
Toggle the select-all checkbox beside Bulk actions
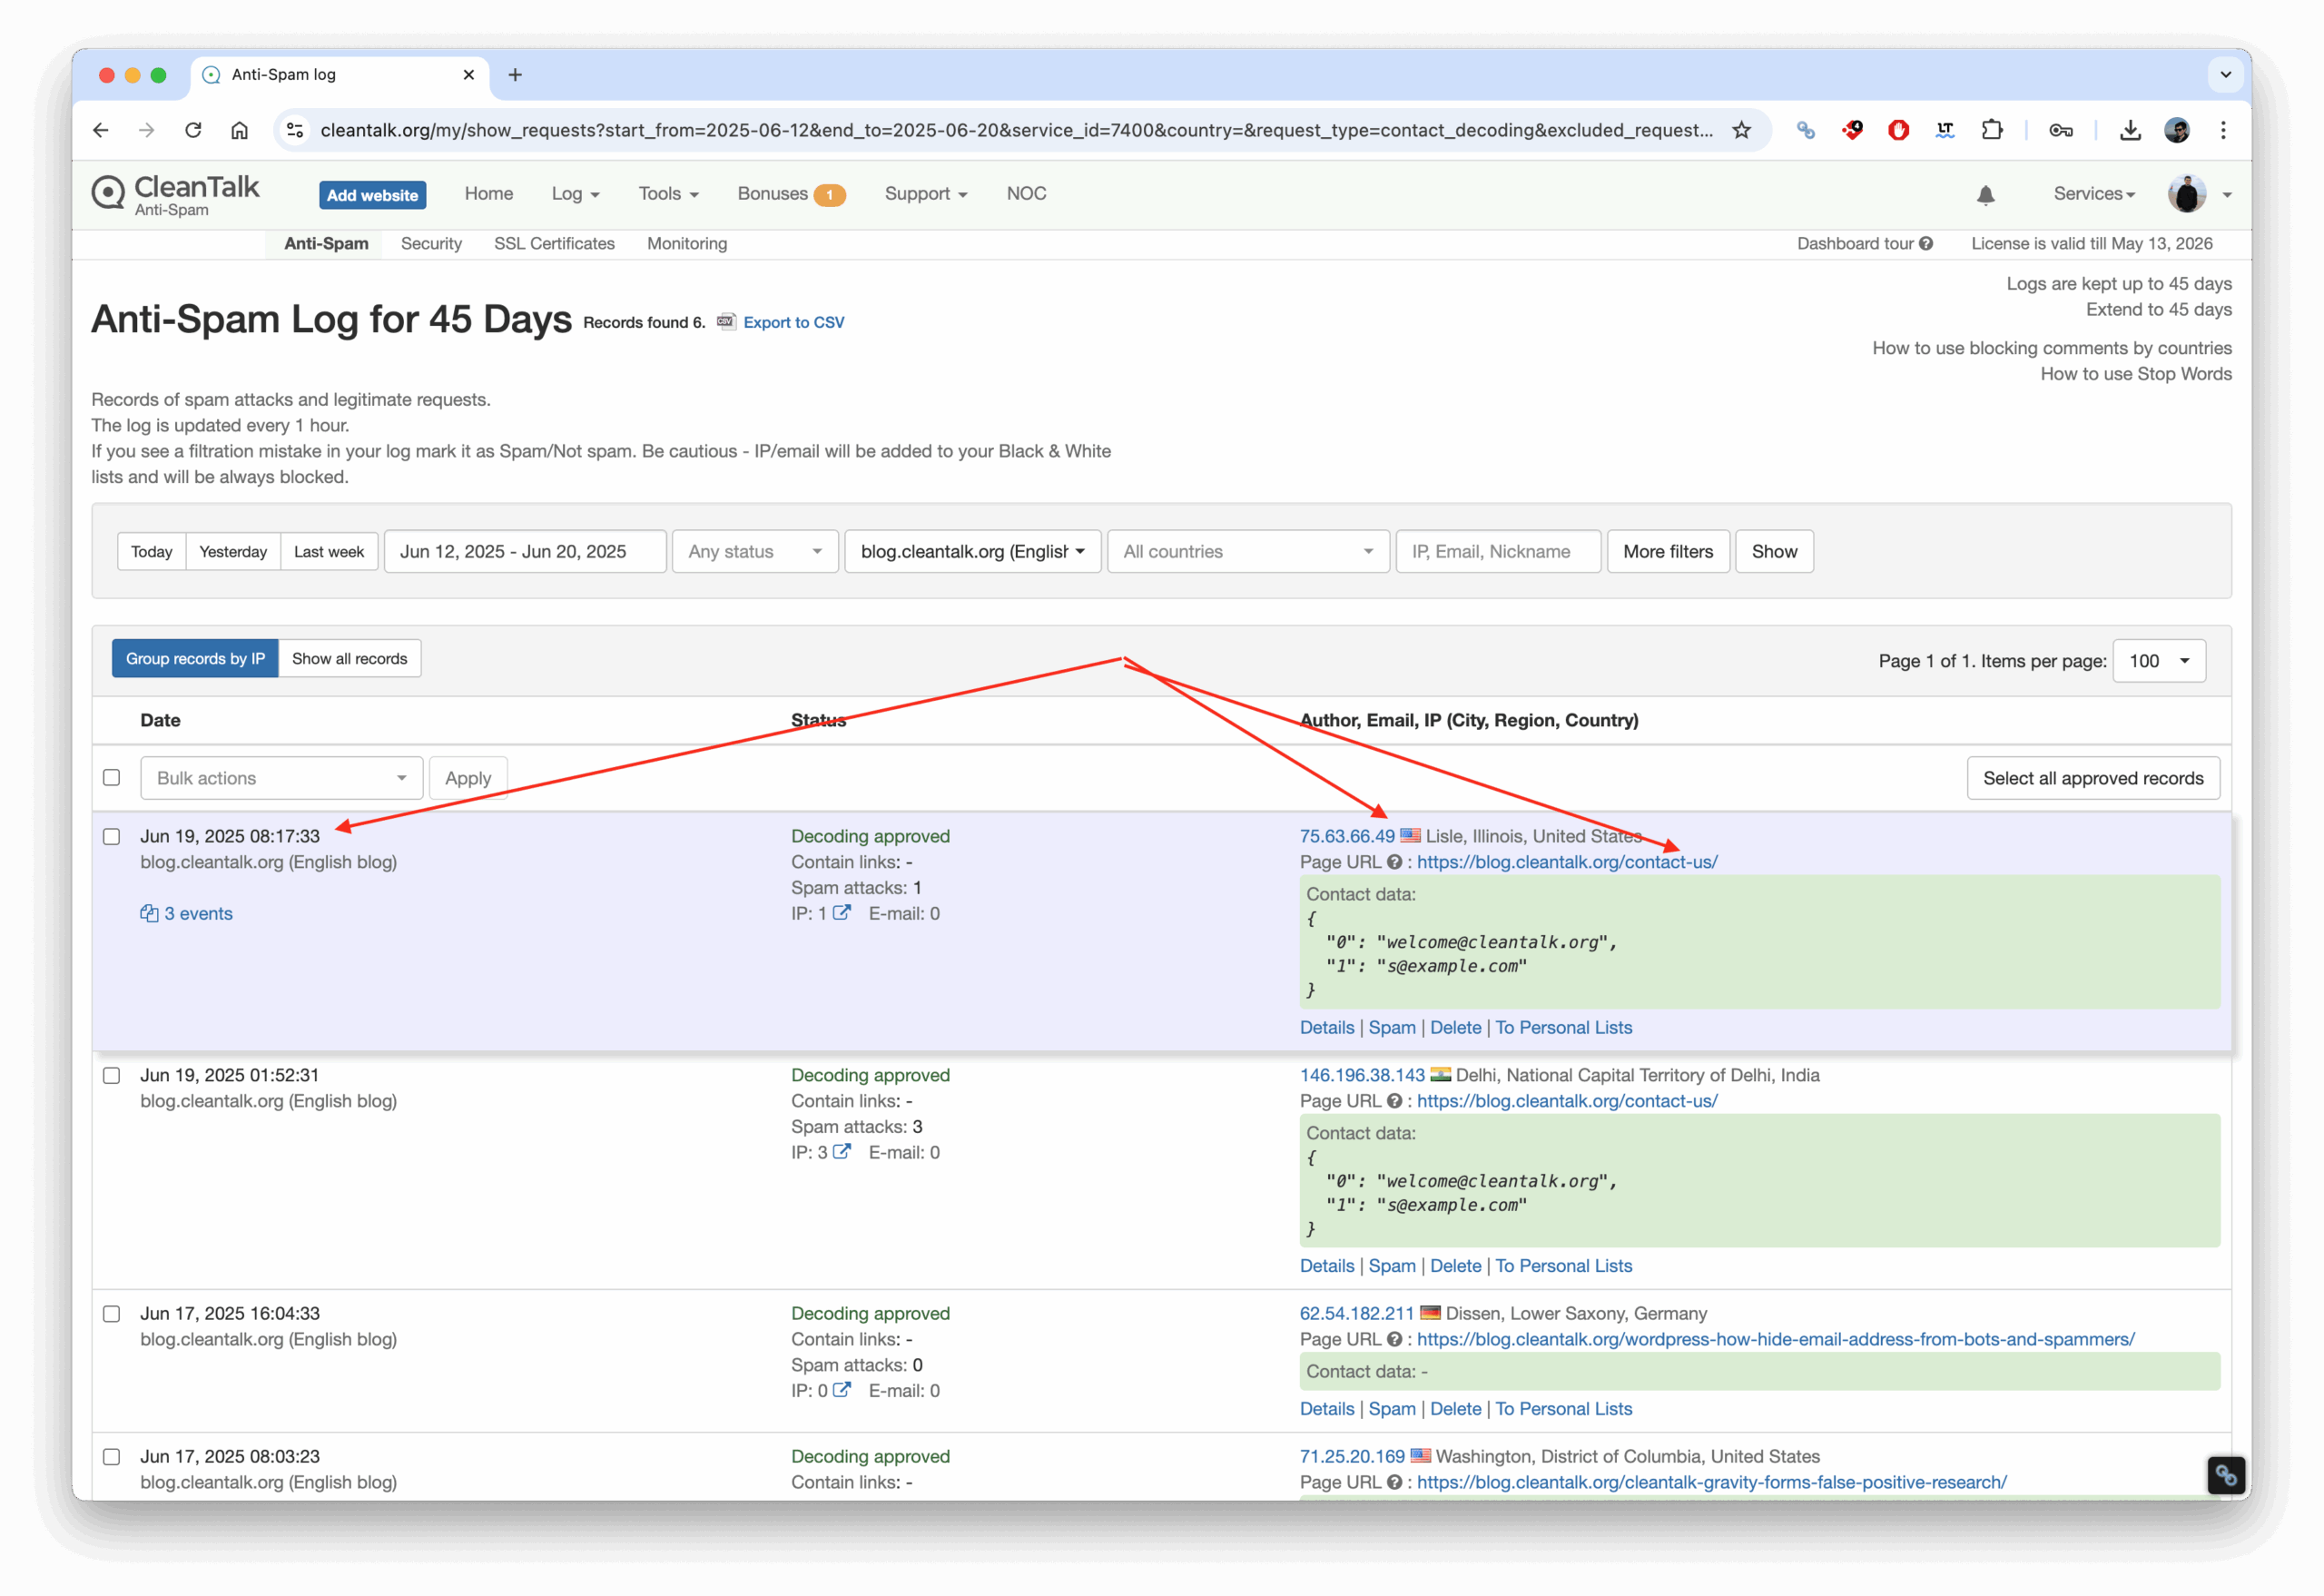(x=112, y=778)
